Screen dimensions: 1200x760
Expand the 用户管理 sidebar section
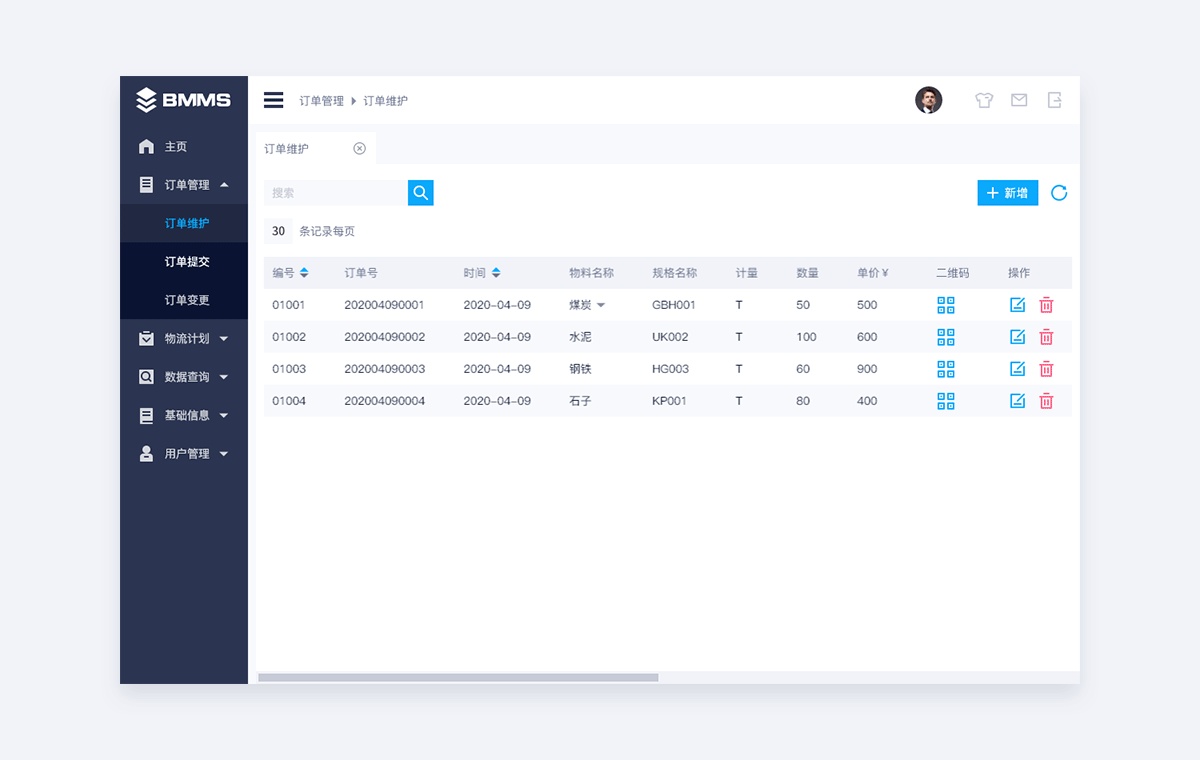(184, 454)
